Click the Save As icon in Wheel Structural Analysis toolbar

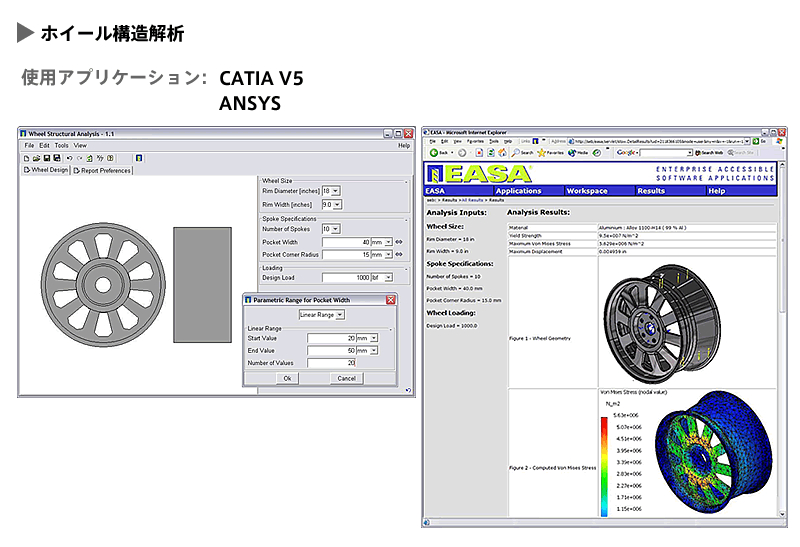[x=57, y=158]
